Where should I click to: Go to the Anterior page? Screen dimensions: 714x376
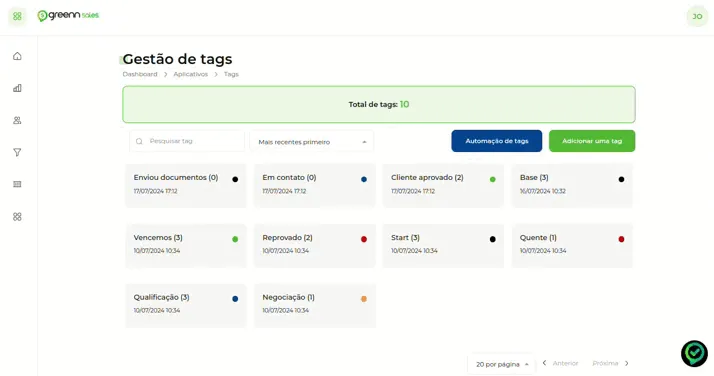(561, 363)
